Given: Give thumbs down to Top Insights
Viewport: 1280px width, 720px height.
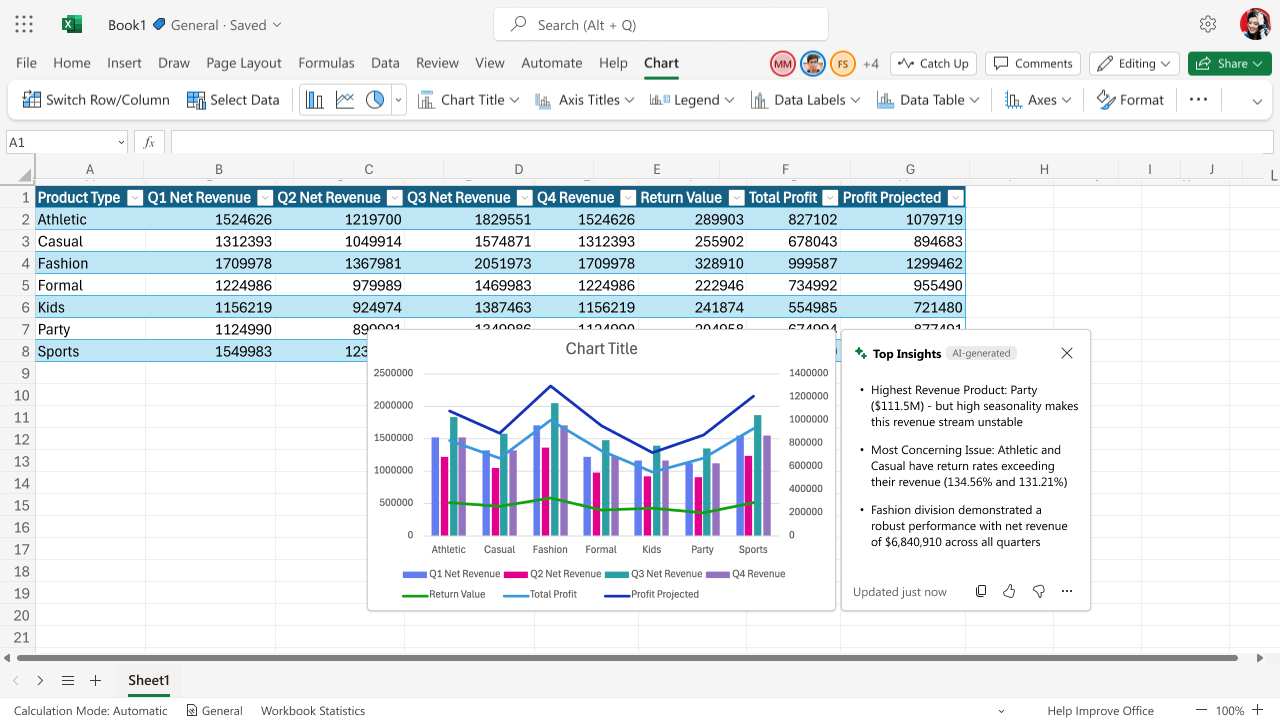Looking at the screenshot, I should pyautogui.click(x=1038, y=591).
